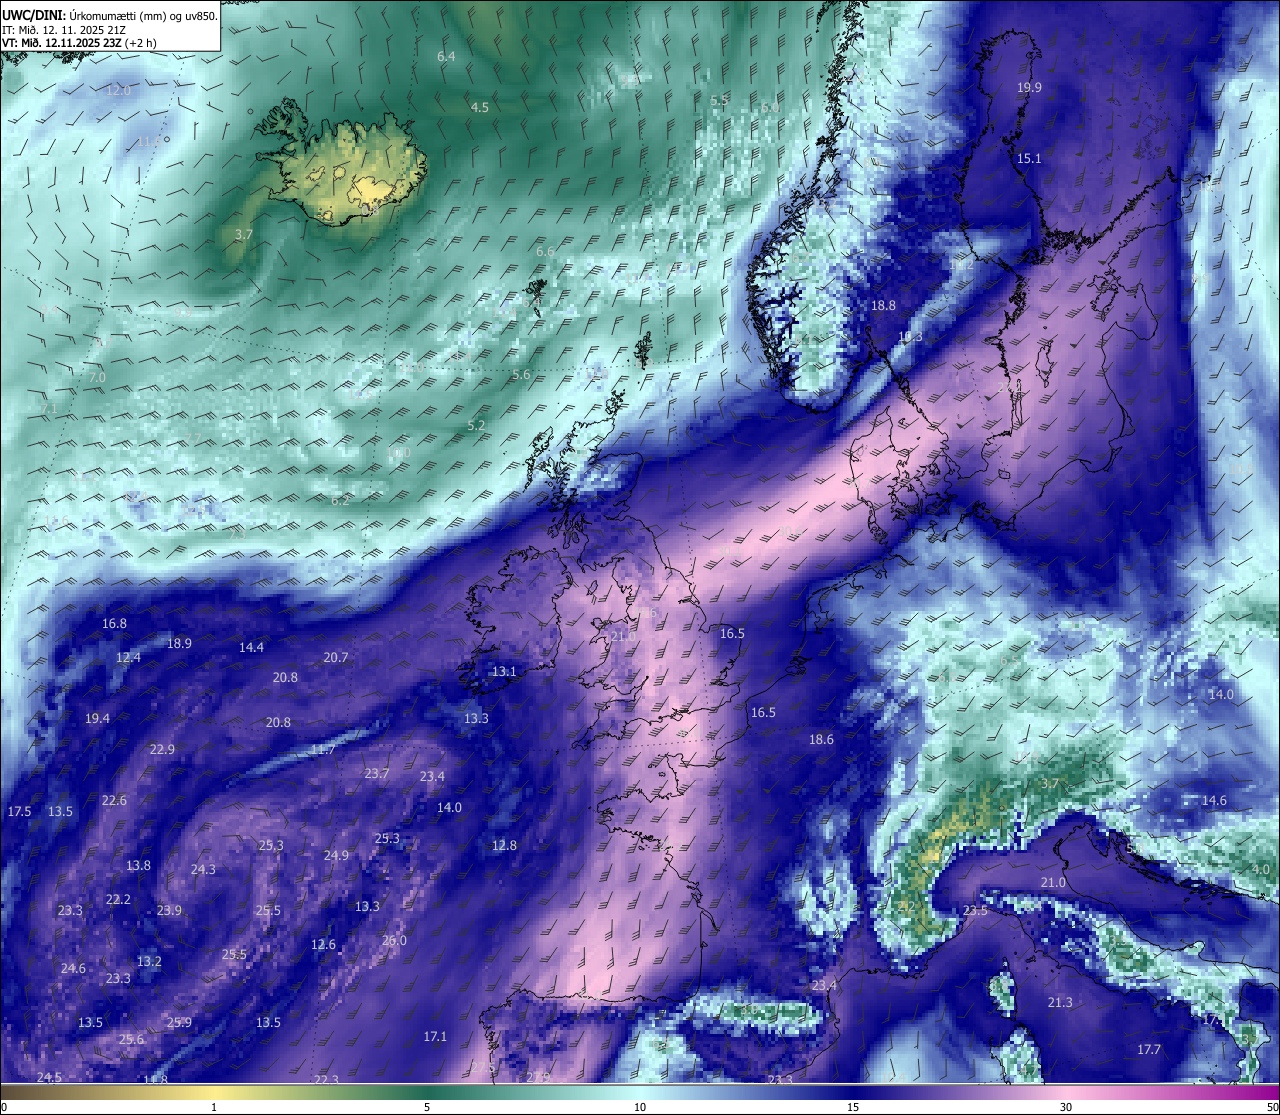This screenshot has width=1280, height=1115.
Task: Click the 19.9 value over northern Finland
Action: [x=1029, y=88]
